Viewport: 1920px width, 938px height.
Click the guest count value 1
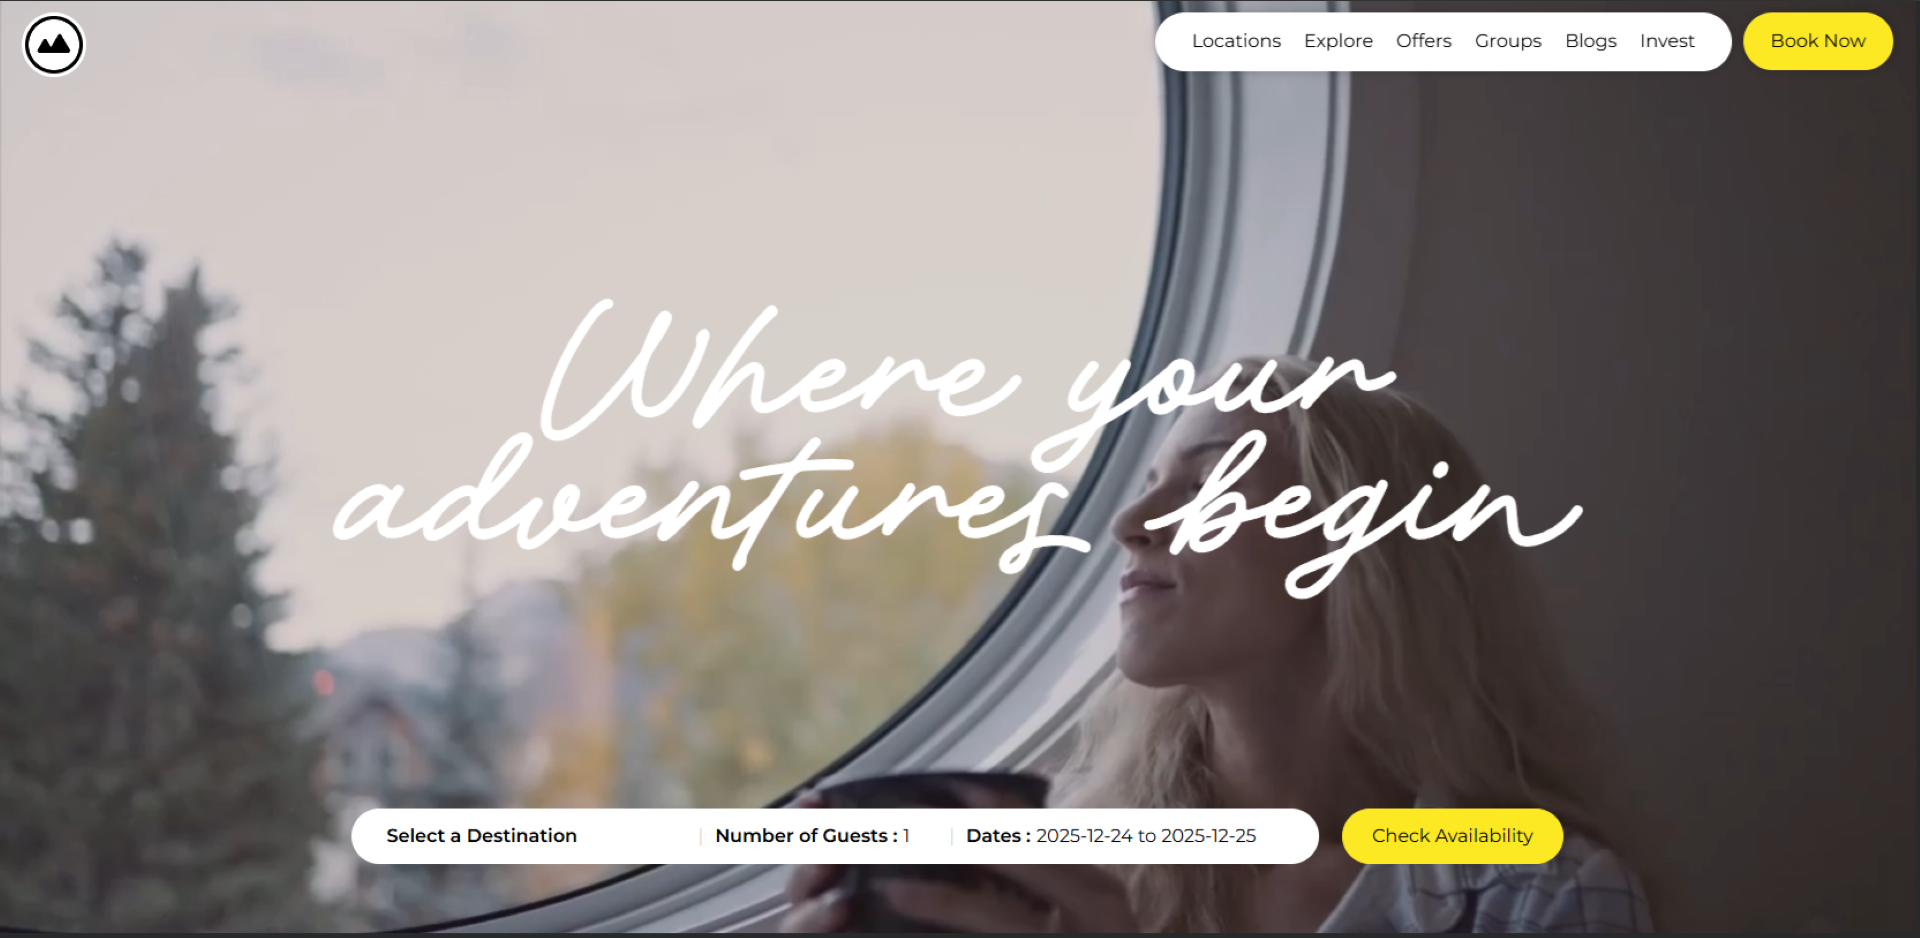tap(906, 836)
